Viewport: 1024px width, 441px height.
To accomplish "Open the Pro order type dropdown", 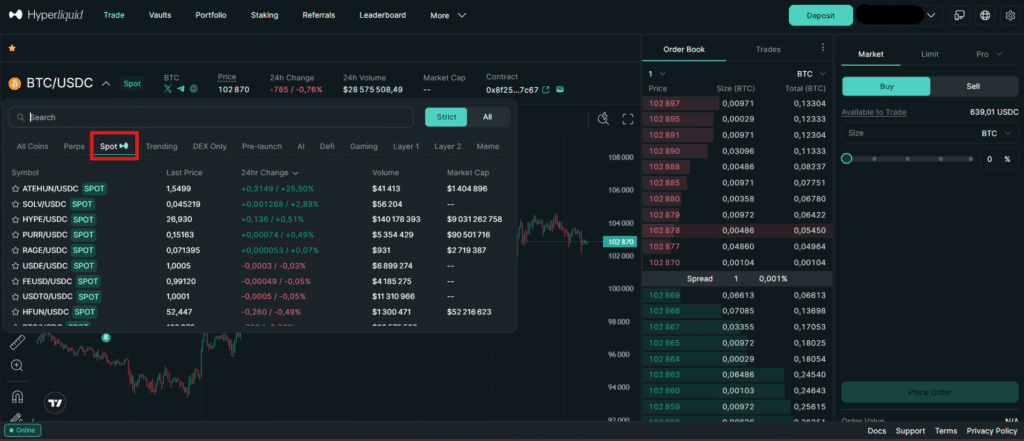I will 988,54.
